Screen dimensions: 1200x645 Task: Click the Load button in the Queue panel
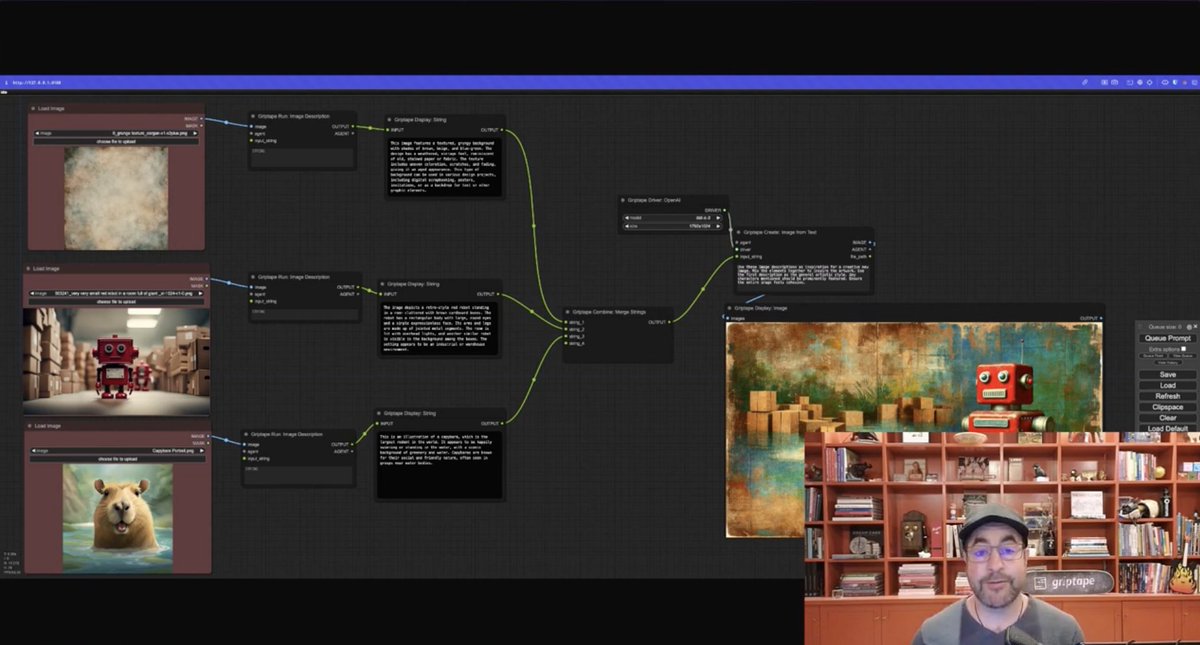[1167, 385]
